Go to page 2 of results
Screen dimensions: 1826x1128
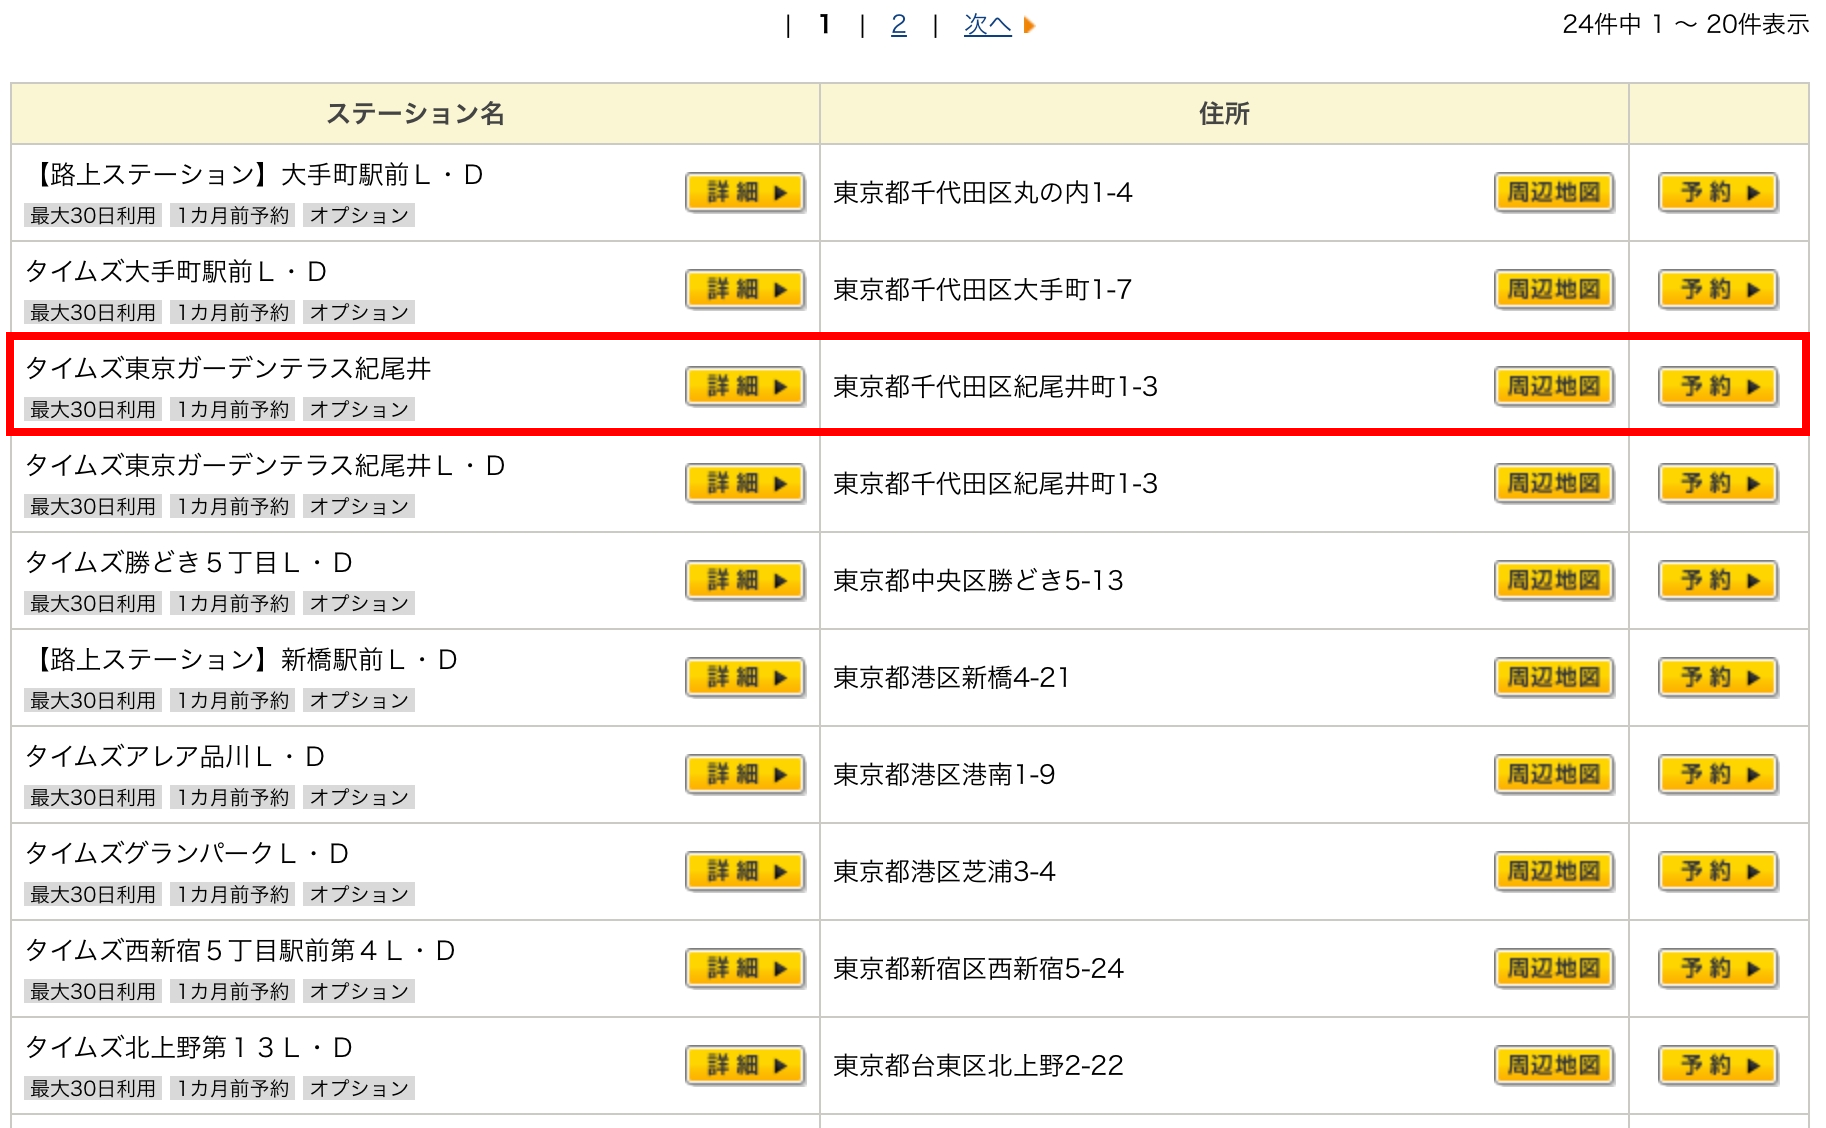tap(898, 25)
